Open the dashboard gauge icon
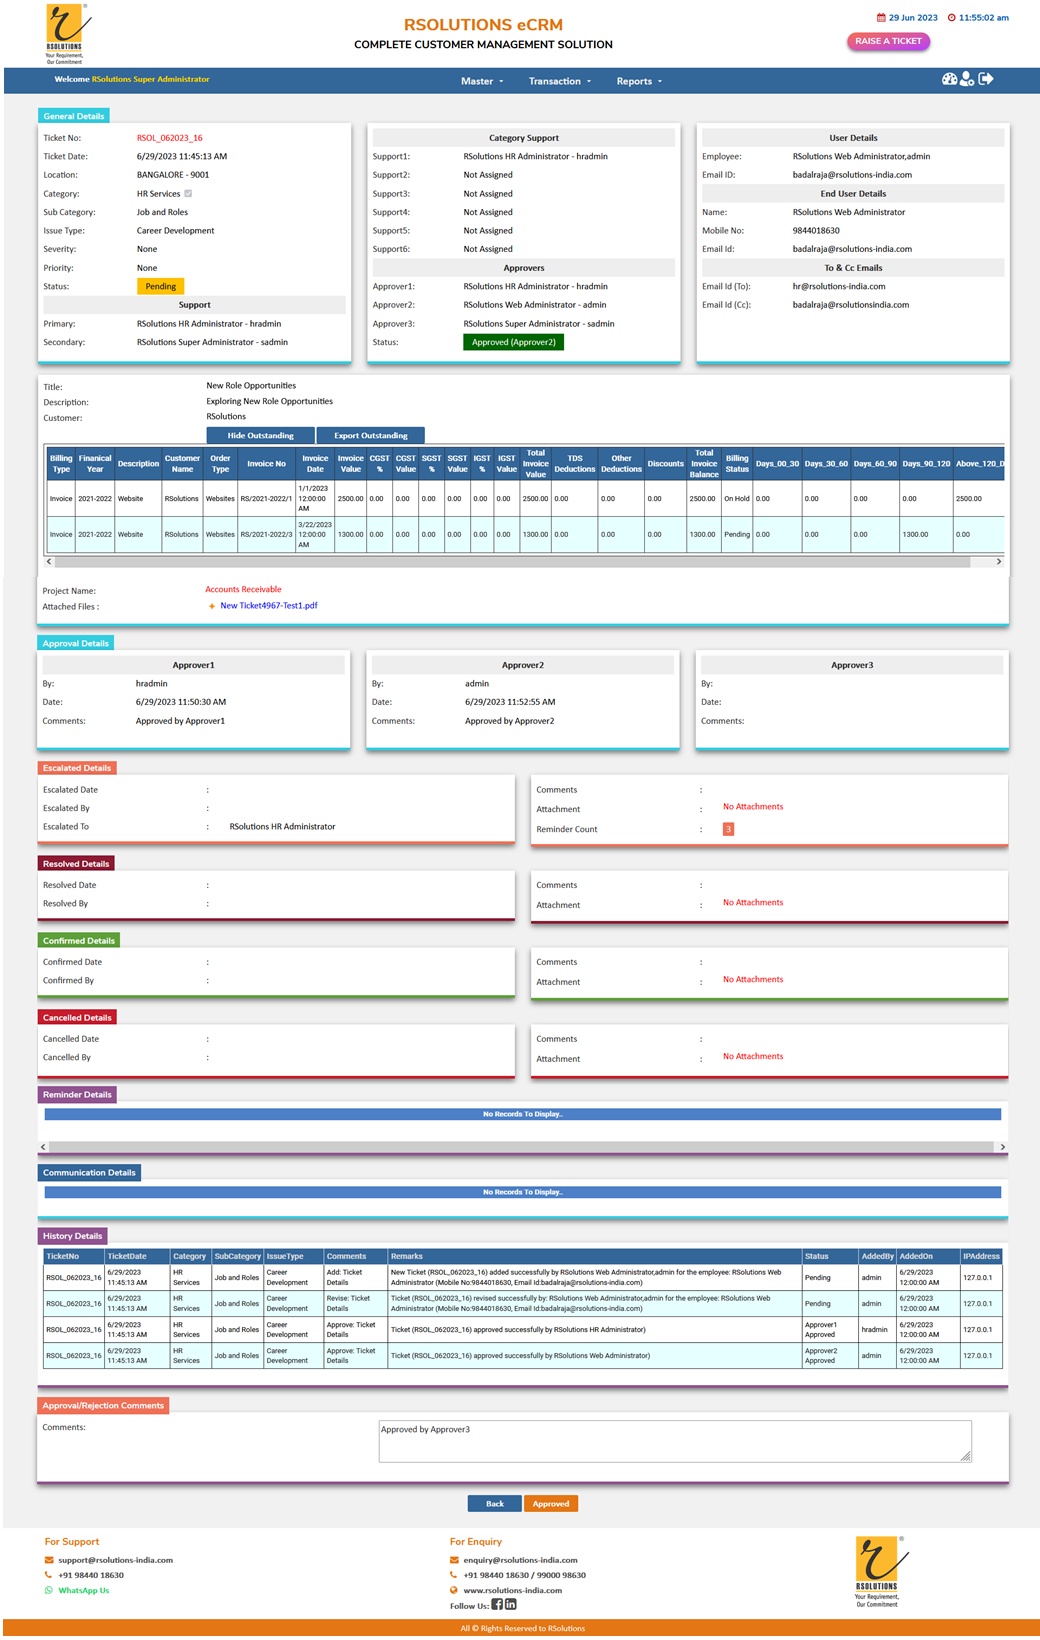 (949, 79)
